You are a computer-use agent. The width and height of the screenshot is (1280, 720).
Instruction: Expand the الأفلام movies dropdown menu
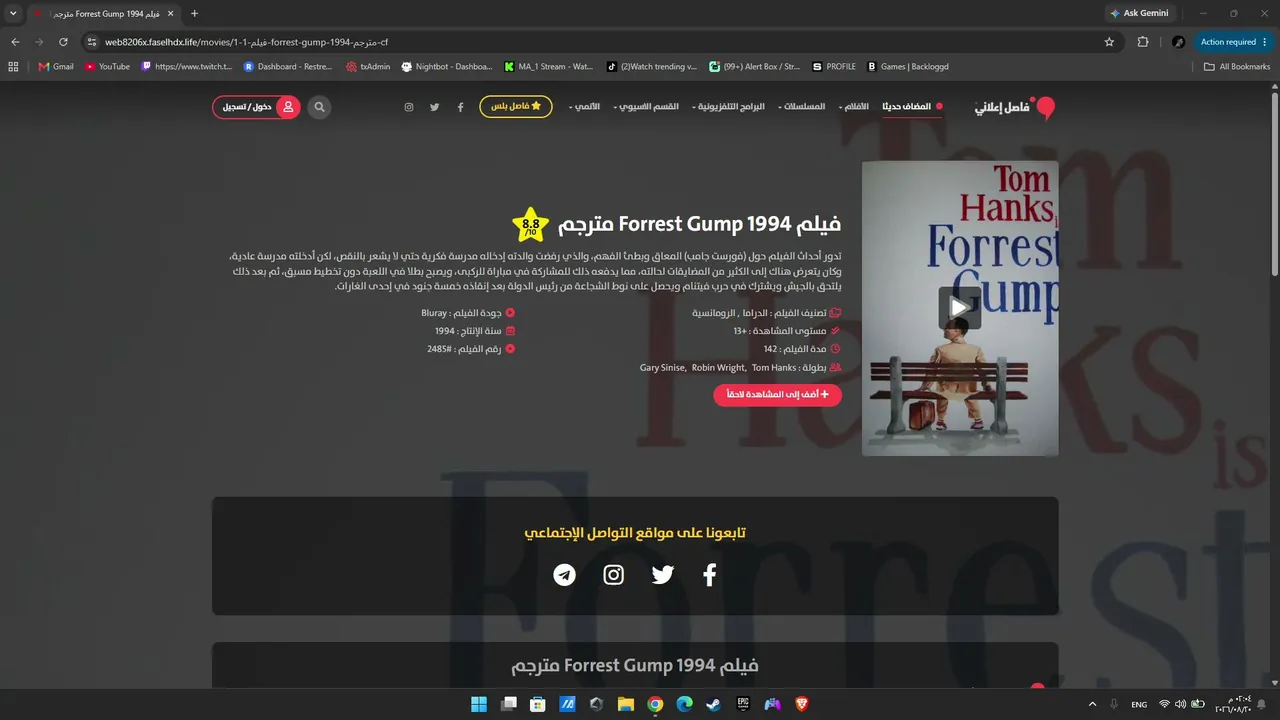[x=854, y=107]
